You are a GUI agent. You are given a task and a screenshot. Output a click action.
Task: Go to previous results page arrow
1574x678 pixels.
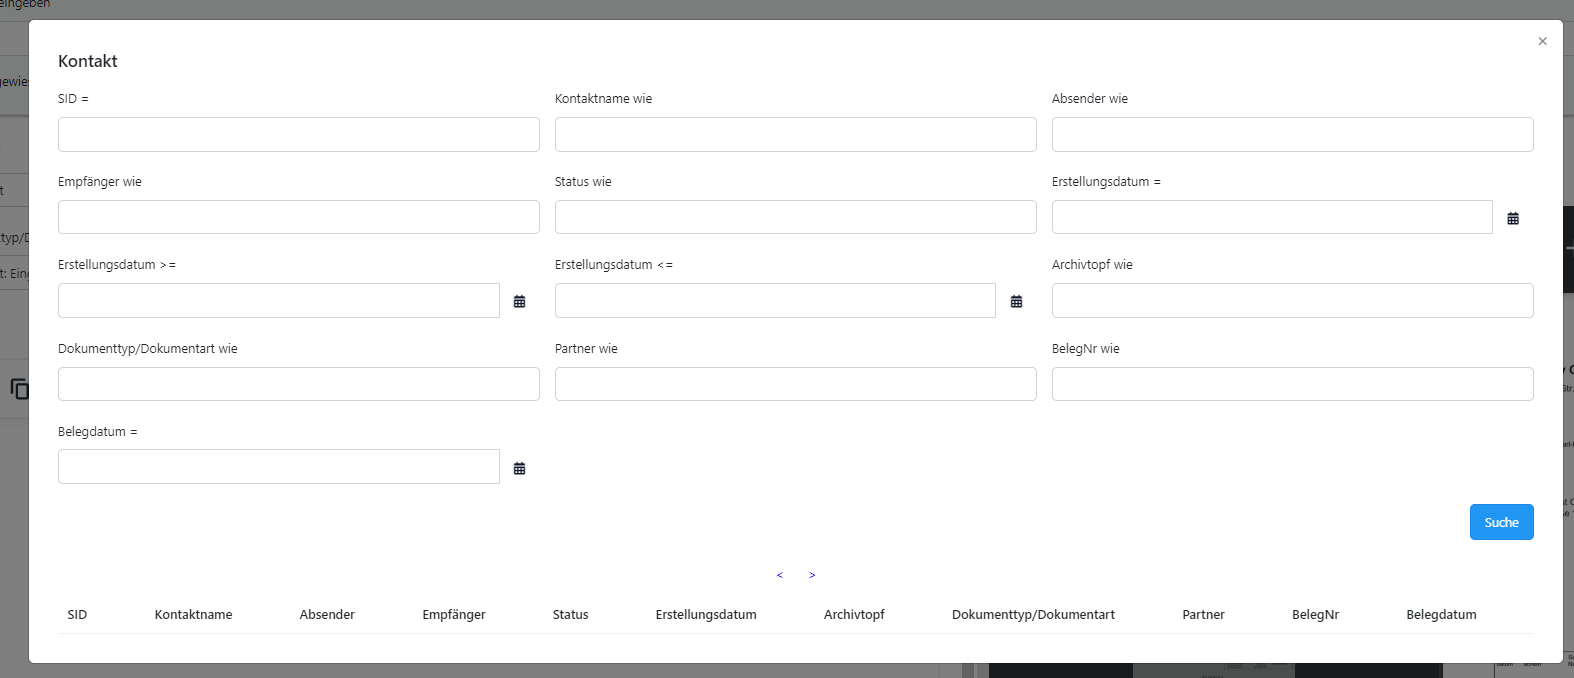tap(780, 575)
